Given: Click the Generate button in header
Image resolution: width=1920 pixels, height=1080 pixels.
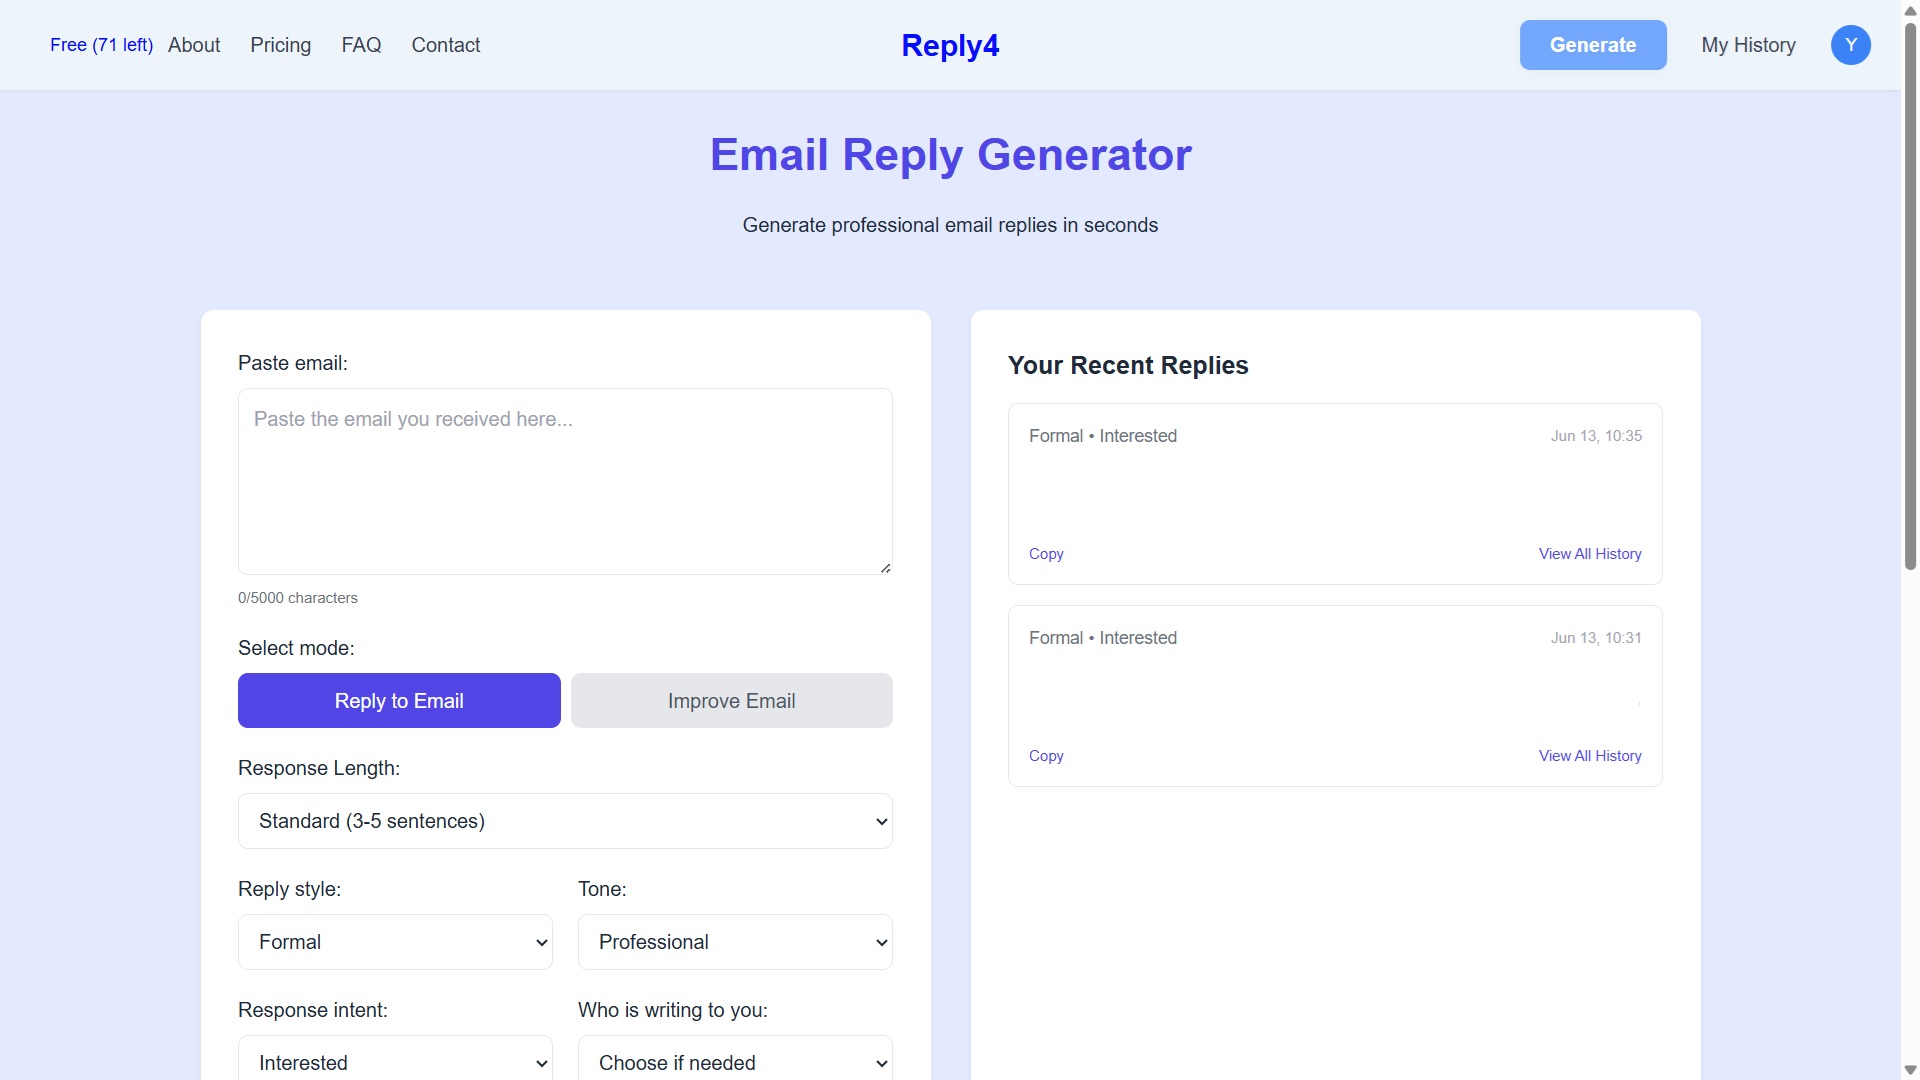Looking at the screenshot, I should click(1593, 45).
